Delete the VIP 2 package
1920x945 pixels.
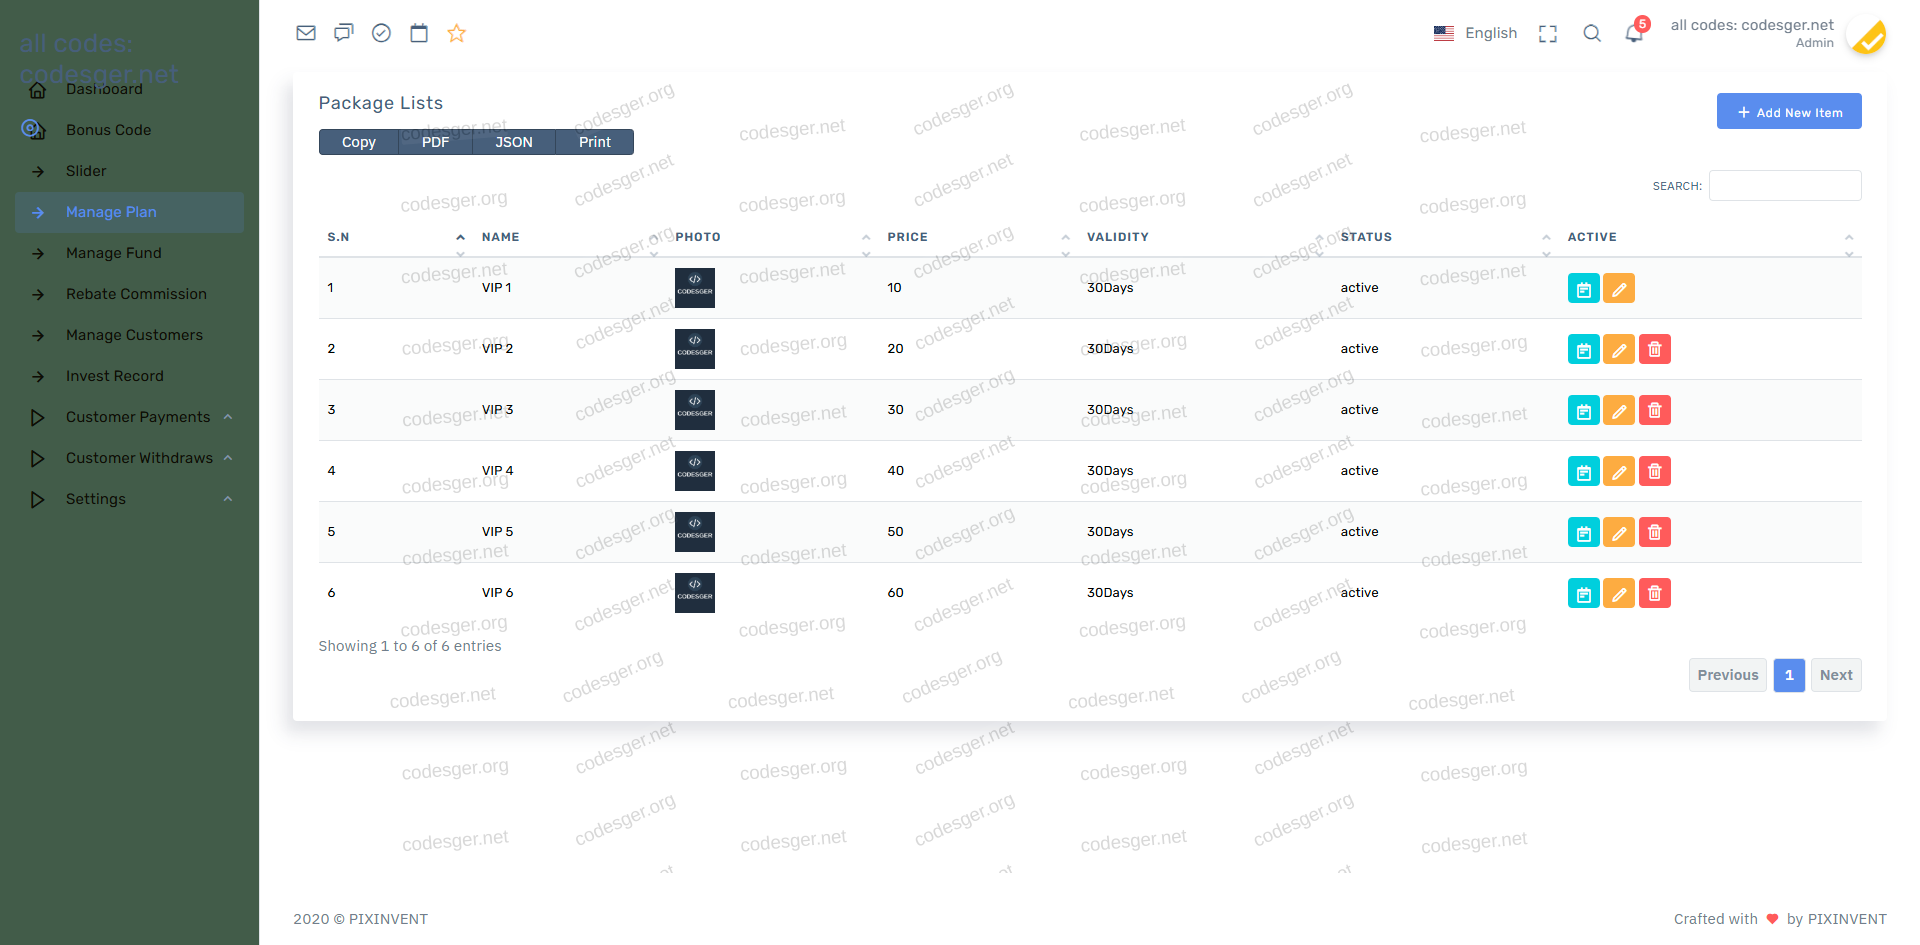1655,349
